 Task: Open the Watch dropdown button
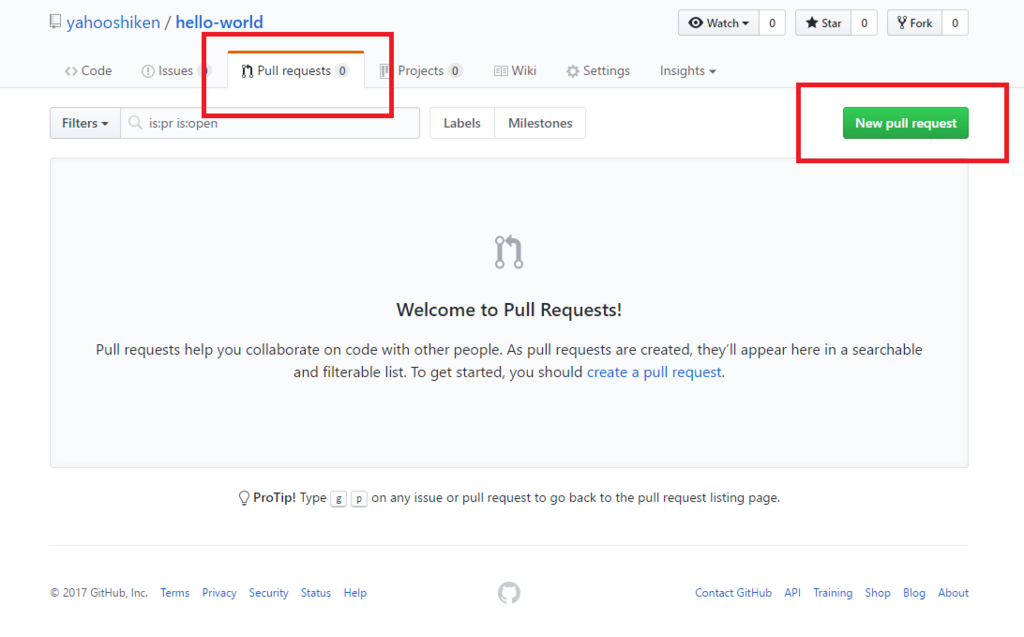point(718,23)
